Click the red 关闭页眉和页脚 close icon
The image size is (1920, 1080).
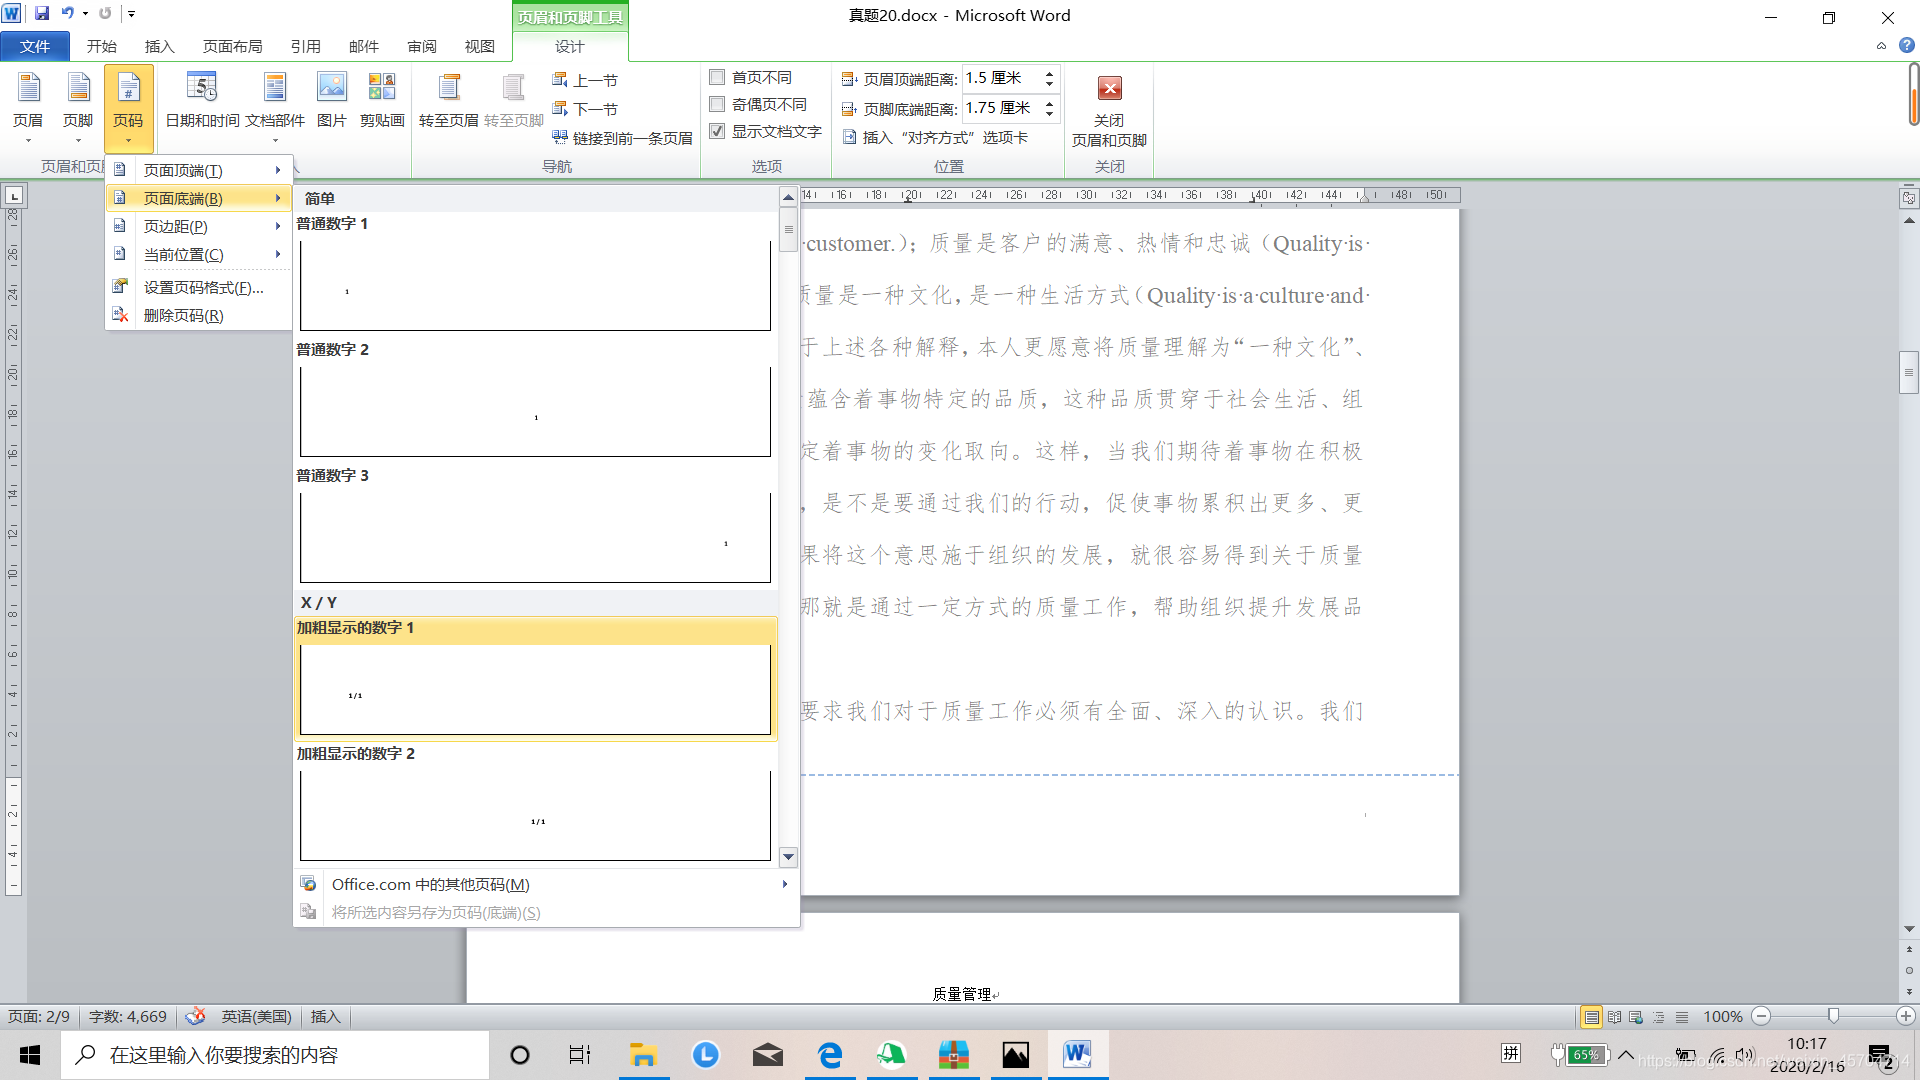coord(1109,89)
